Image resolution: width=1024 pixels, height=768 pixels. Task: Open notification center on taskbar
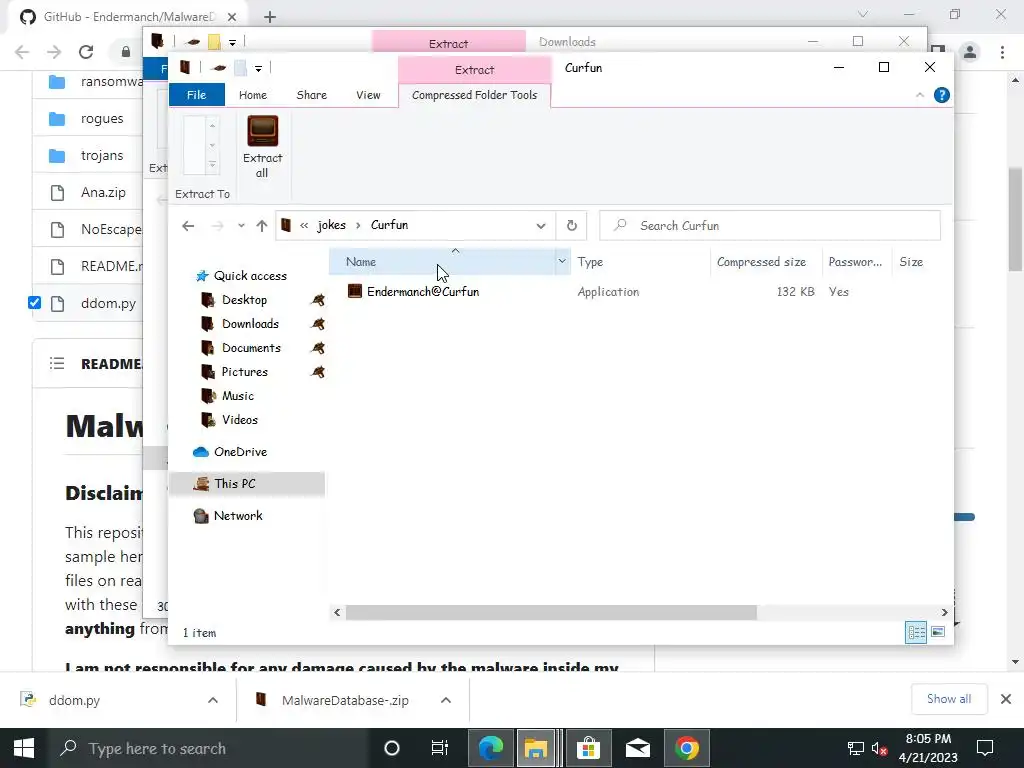click(984, 748)
